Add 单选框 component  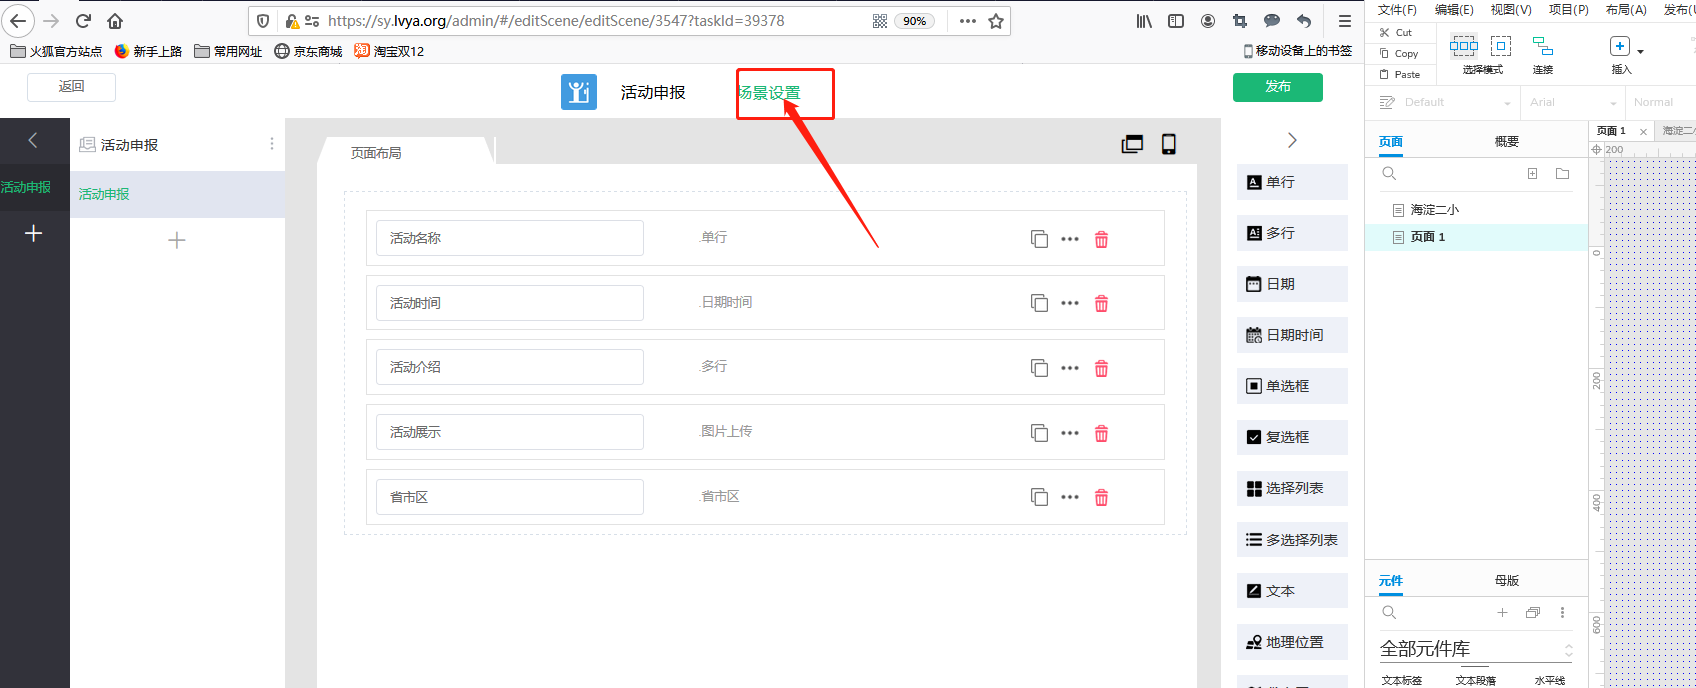pos(1292,386)
